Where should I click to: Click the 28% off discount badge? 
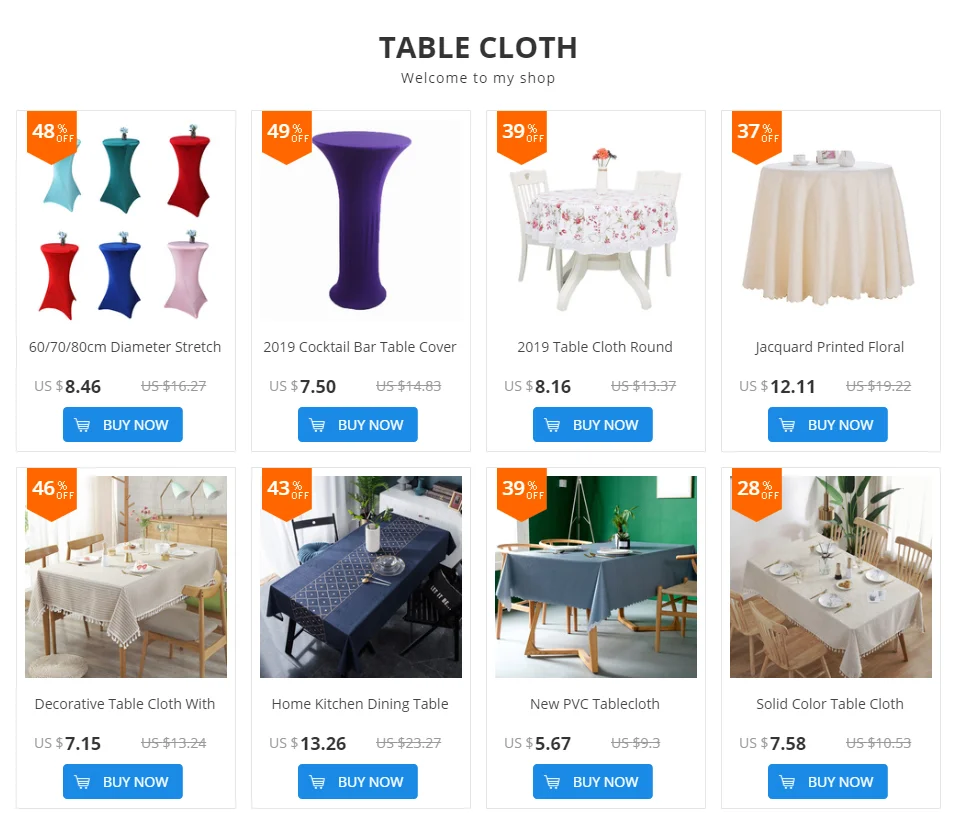[x=756, y=493]
